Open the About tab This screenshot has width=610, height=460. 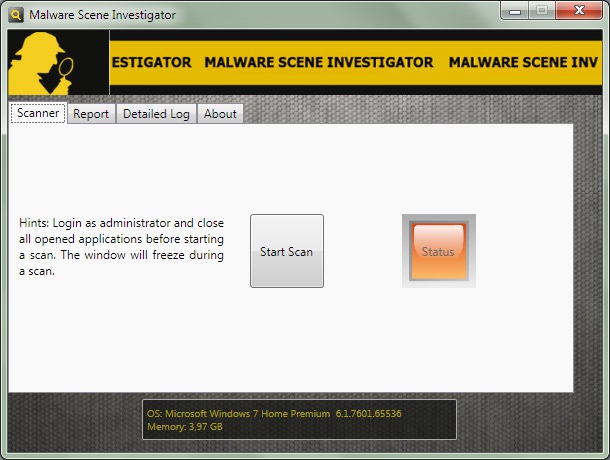(220, 114)
